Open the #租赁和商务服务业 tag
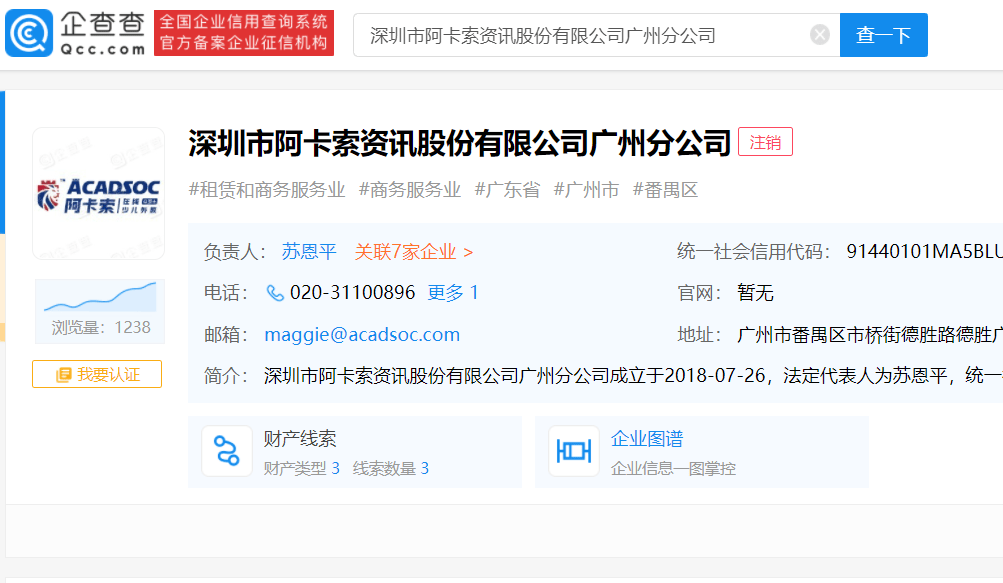 click(267, 190)
